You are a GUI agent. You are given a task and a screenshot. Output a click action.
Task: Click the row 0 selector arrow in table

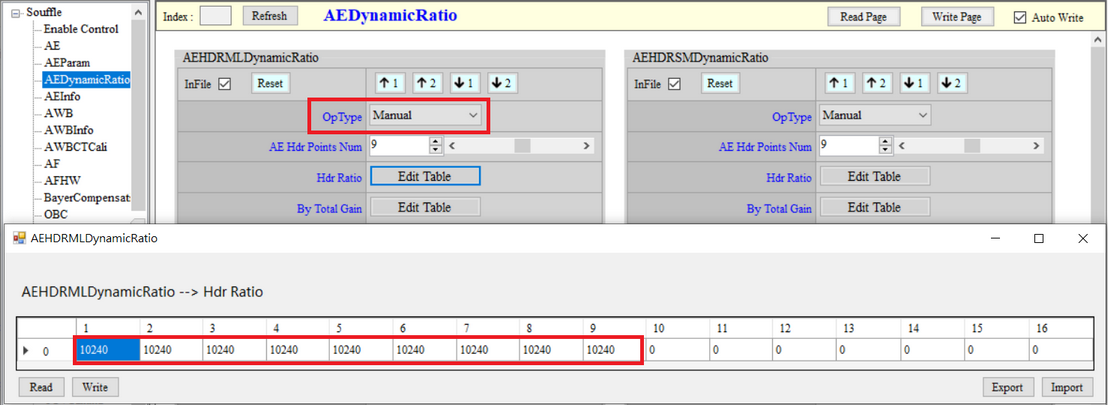26,351
